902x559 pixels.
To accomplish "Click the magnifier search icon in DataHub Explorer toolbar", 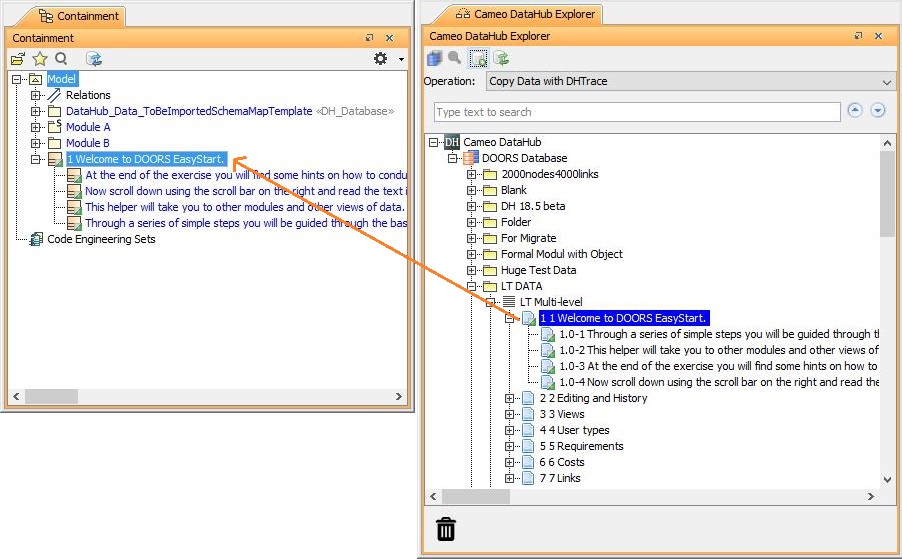I will tap(454, 58).
